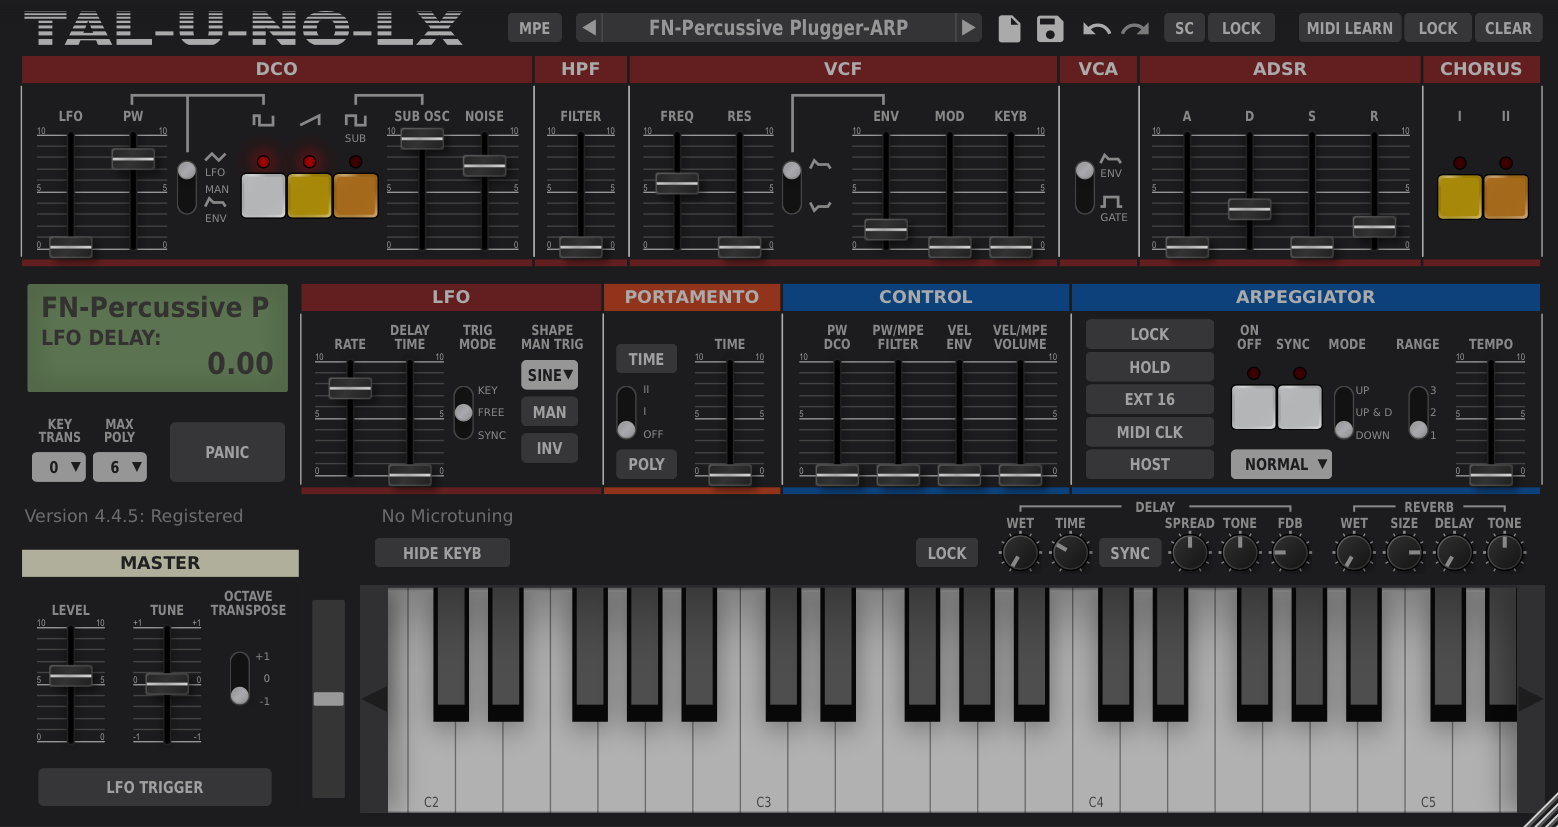Screen dimensions: 1558x827
Task: Open the MAX POLY dropdown
Action: point(119,466)
